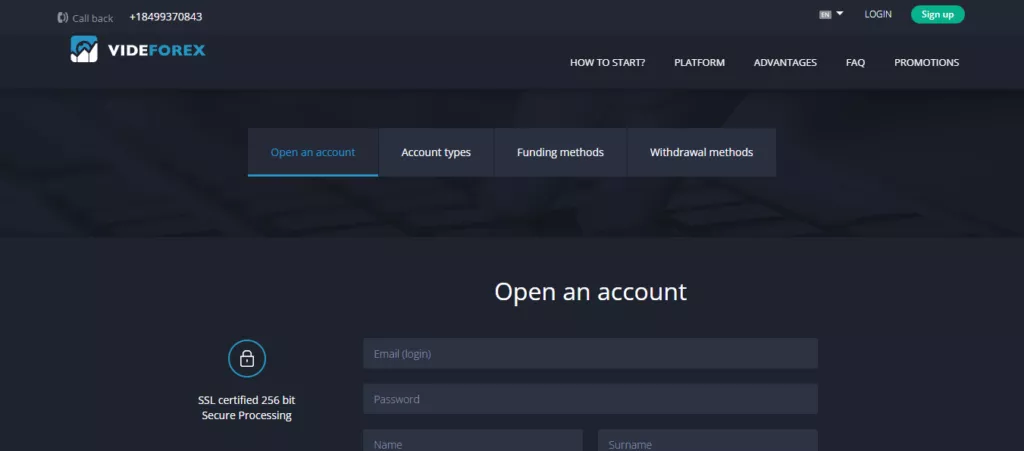Click the Open an account heading
Screen dimensions: 1024x451
pyautogui.click(x=590, y=292)
